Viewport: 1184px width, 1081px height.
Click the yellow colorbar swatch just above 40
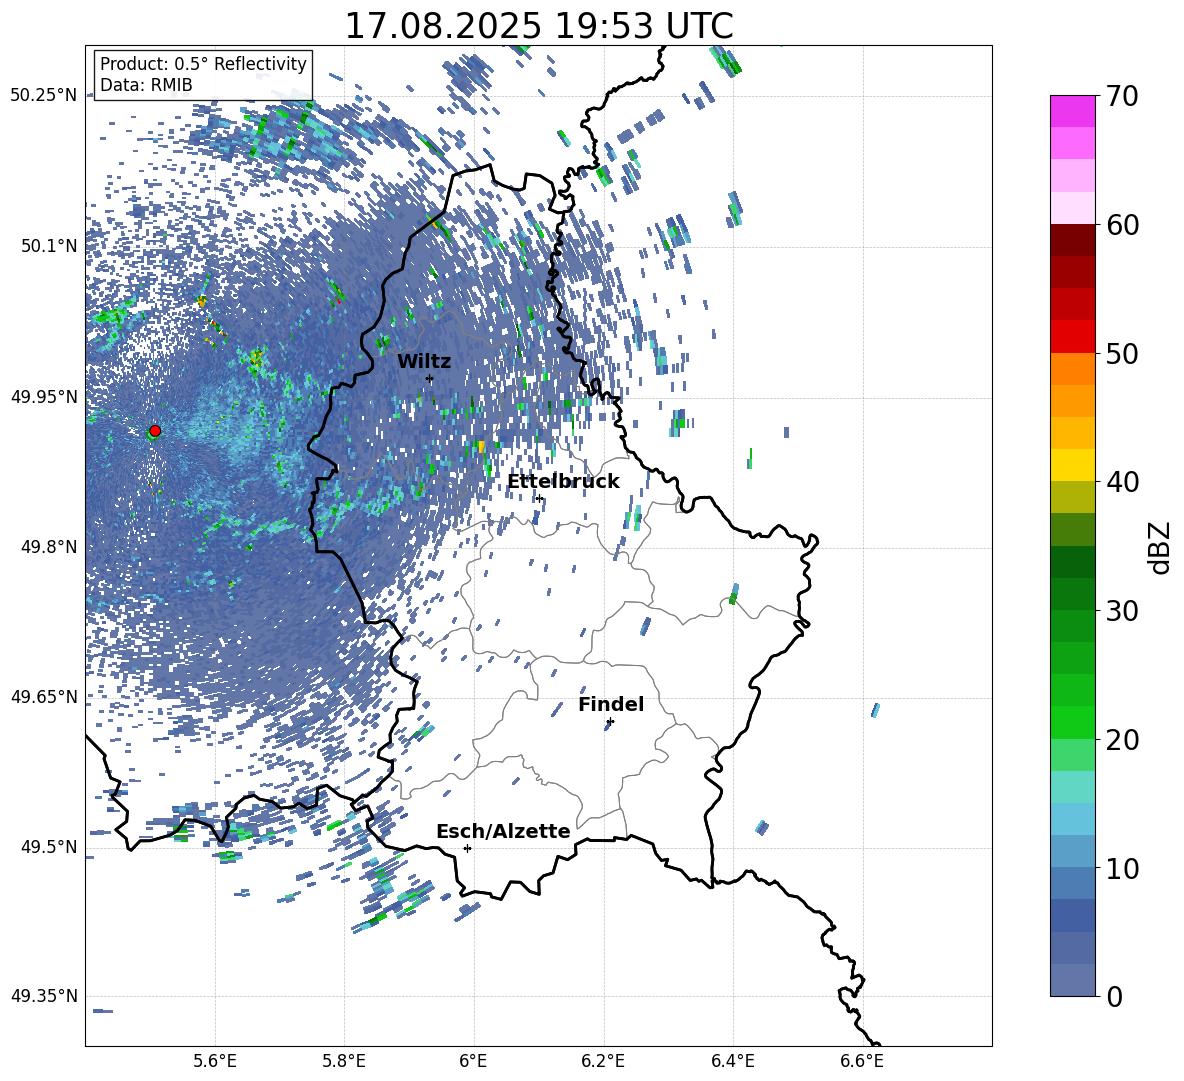(x=1072, y=465)
